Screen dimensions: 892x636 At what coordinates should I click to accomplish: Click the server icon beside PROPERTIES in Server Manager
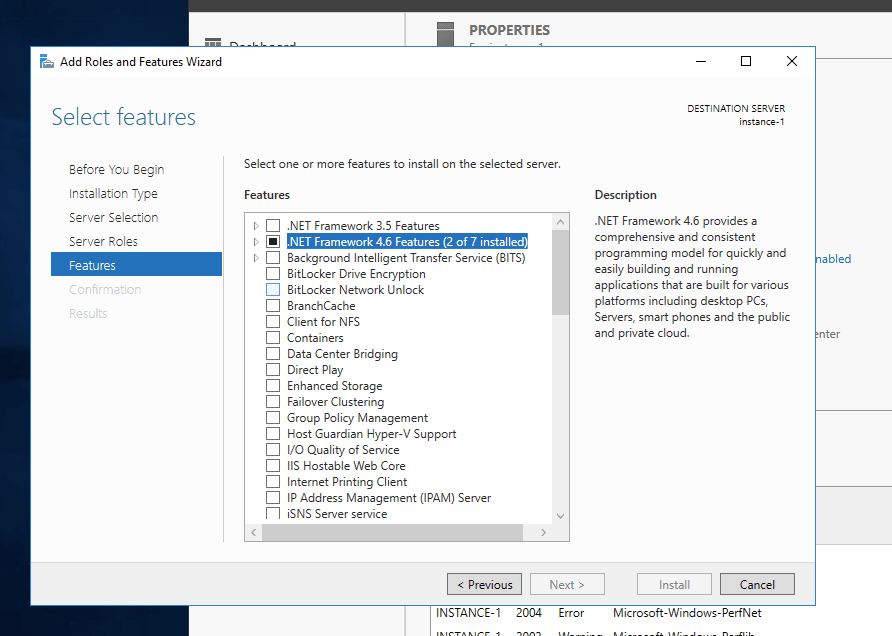coord(445,34)
